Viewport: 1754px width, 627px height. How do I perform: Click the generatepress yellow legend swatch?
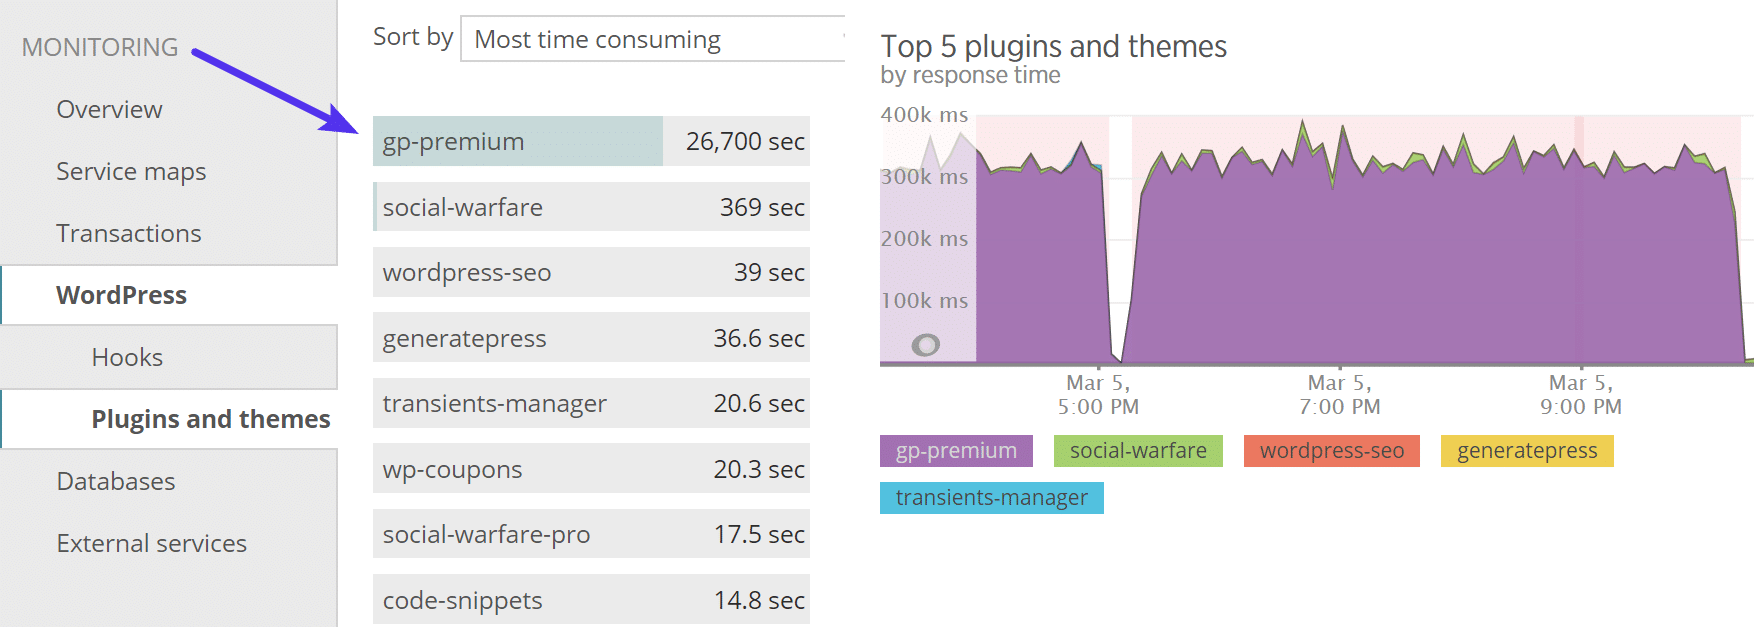point(1527,451)
